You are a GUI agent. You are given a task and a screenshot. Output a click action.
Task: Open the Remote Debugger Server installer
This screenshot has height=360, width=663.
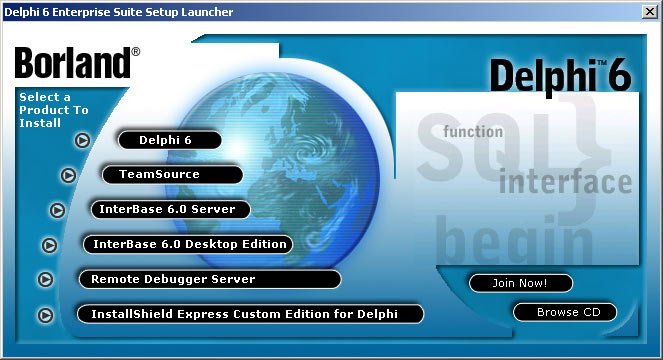coord(210,279)
